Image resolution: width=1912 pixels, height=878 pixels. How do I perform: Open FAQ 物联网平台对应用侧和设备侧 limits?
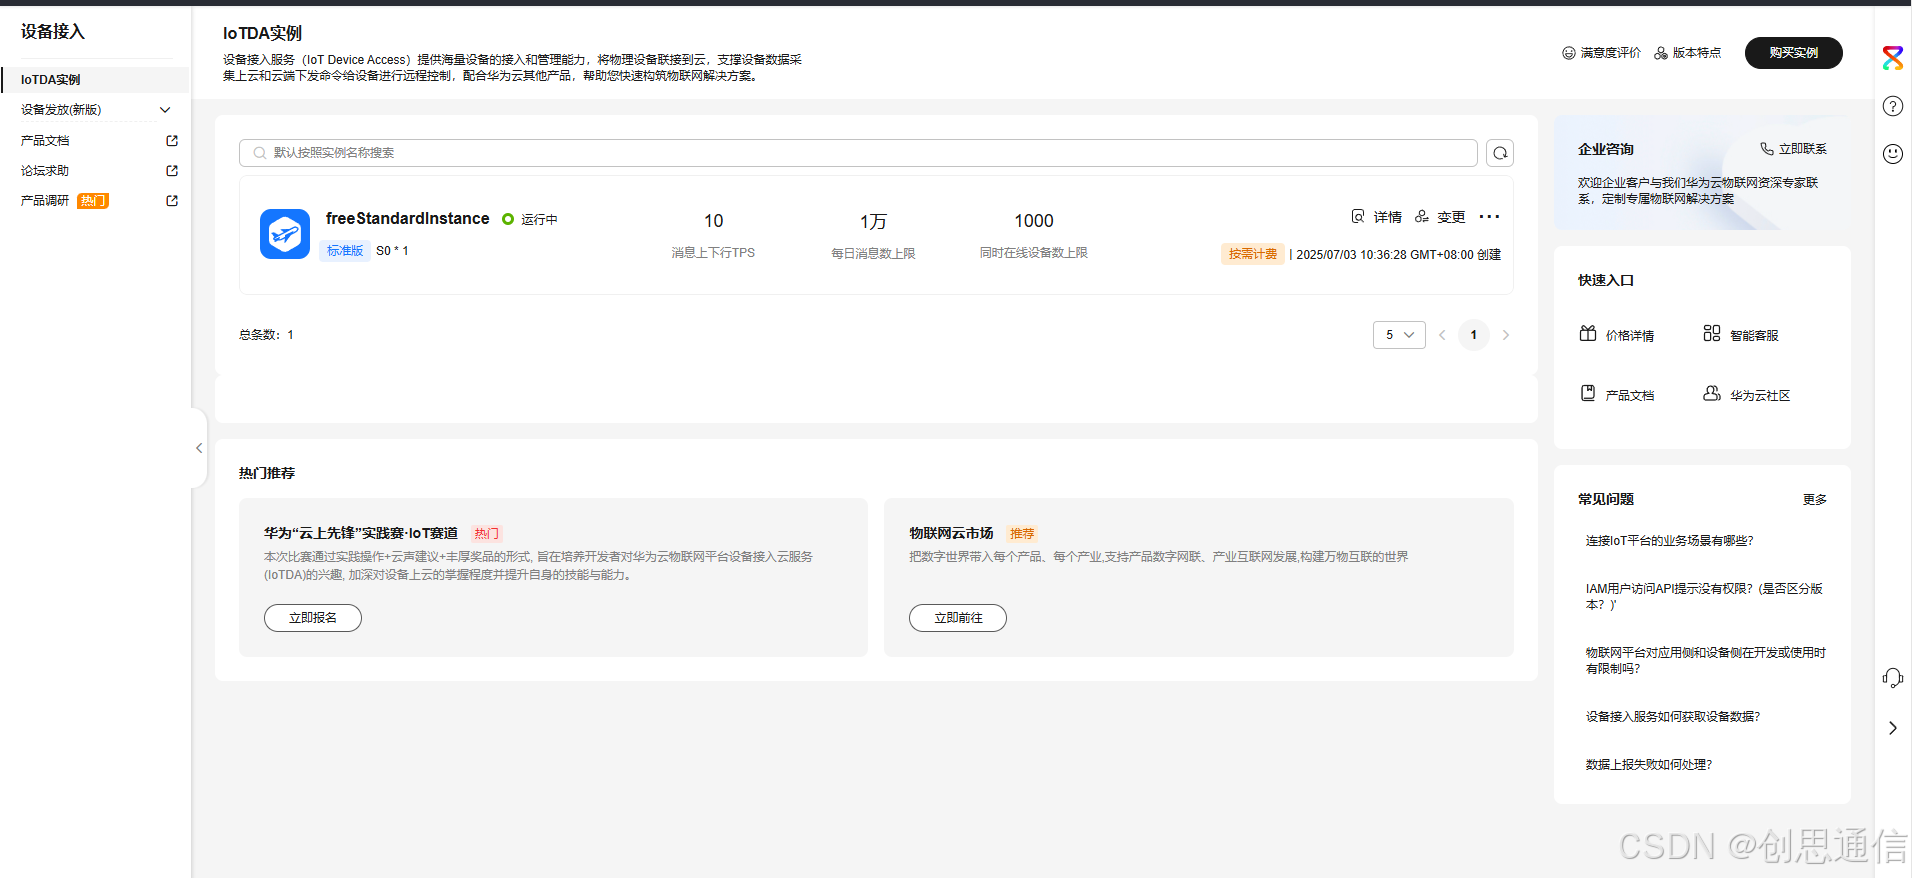(x=1705, y=661)
